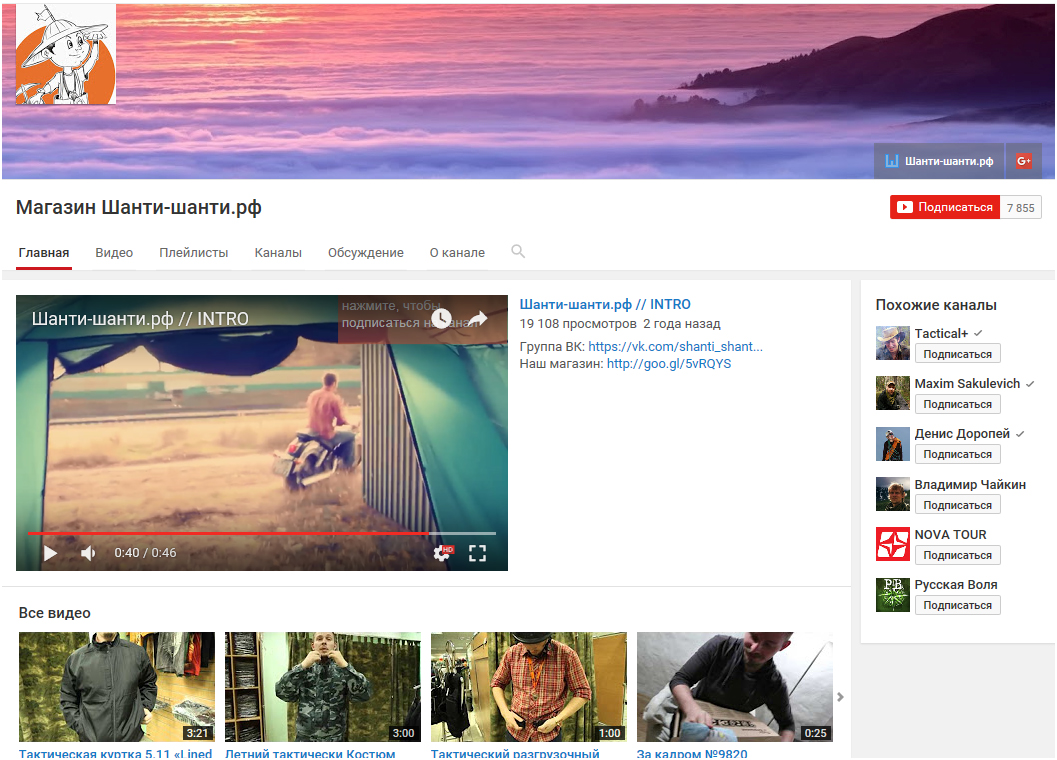Open the Google+ link icon on banner
1057x760 pixels.
click(1023, 161)
